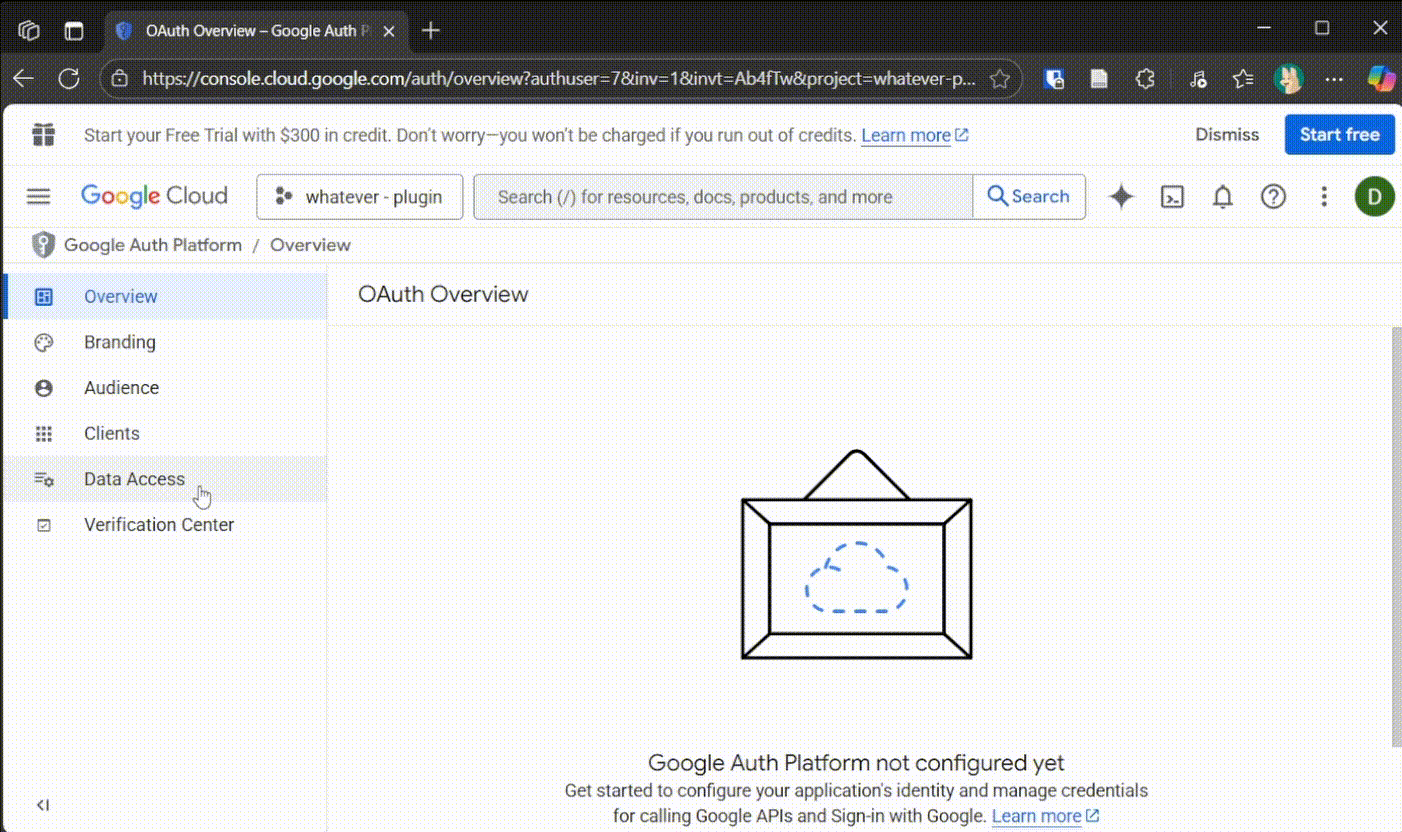Viewport: 1402px width, 832px height.
Task: Click the Verification Center checkbox icon
Action: pyautogui.click(x=43, y=525)
